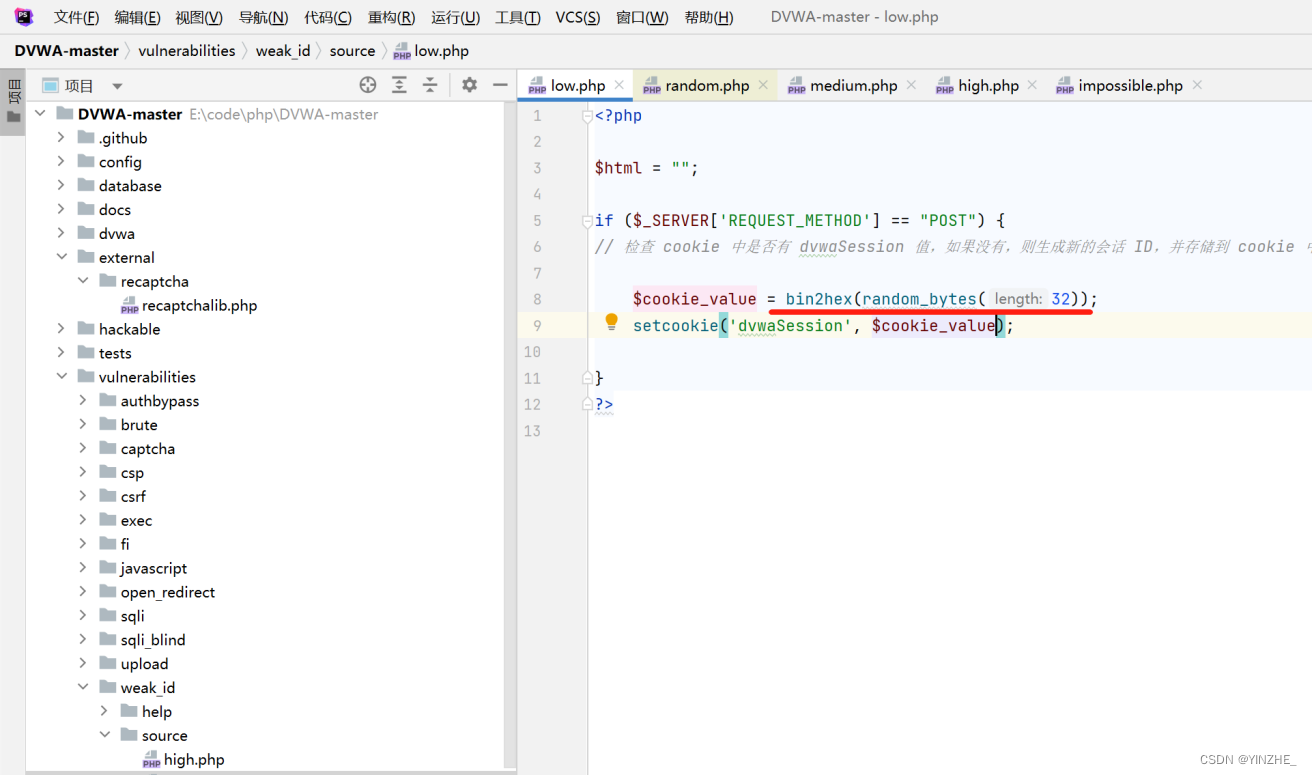
Task: Collapse the source folder under weak_id
Action: click(x=105, y=735)
